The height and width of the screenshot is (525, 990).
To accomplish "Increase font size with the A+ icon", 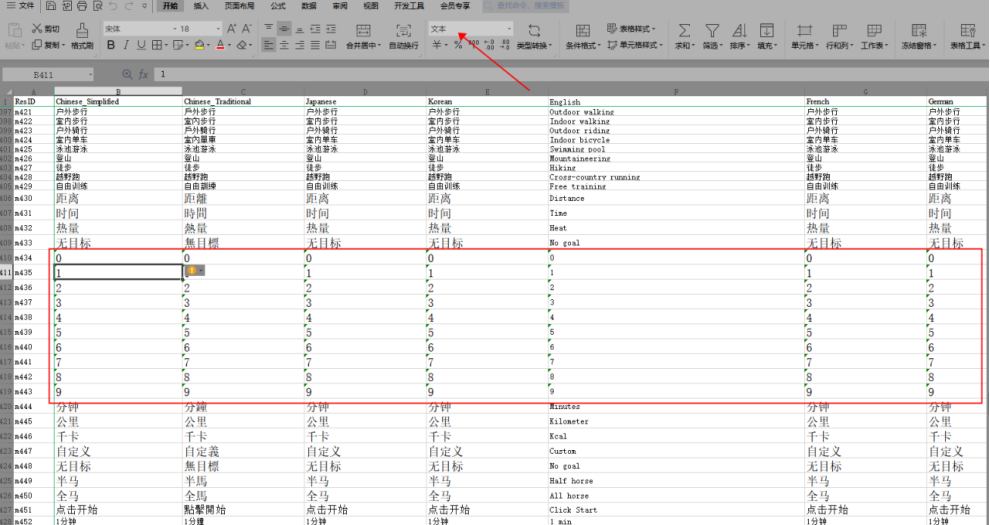I will pos(232,28).
